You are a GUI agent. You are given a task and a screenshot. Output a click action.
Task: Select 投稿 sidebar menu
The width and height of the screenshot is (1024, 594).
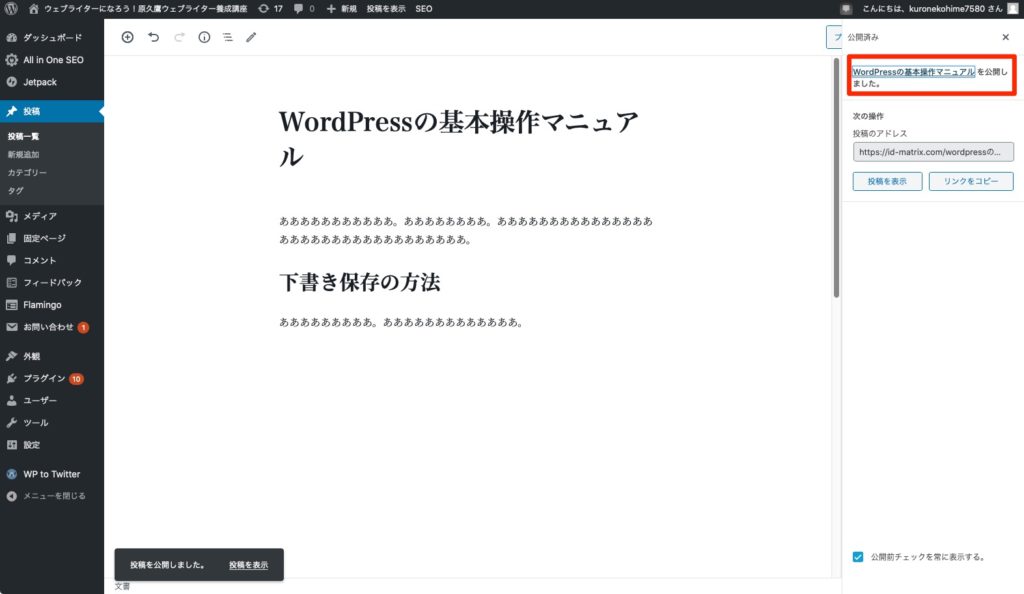[52, 111]
